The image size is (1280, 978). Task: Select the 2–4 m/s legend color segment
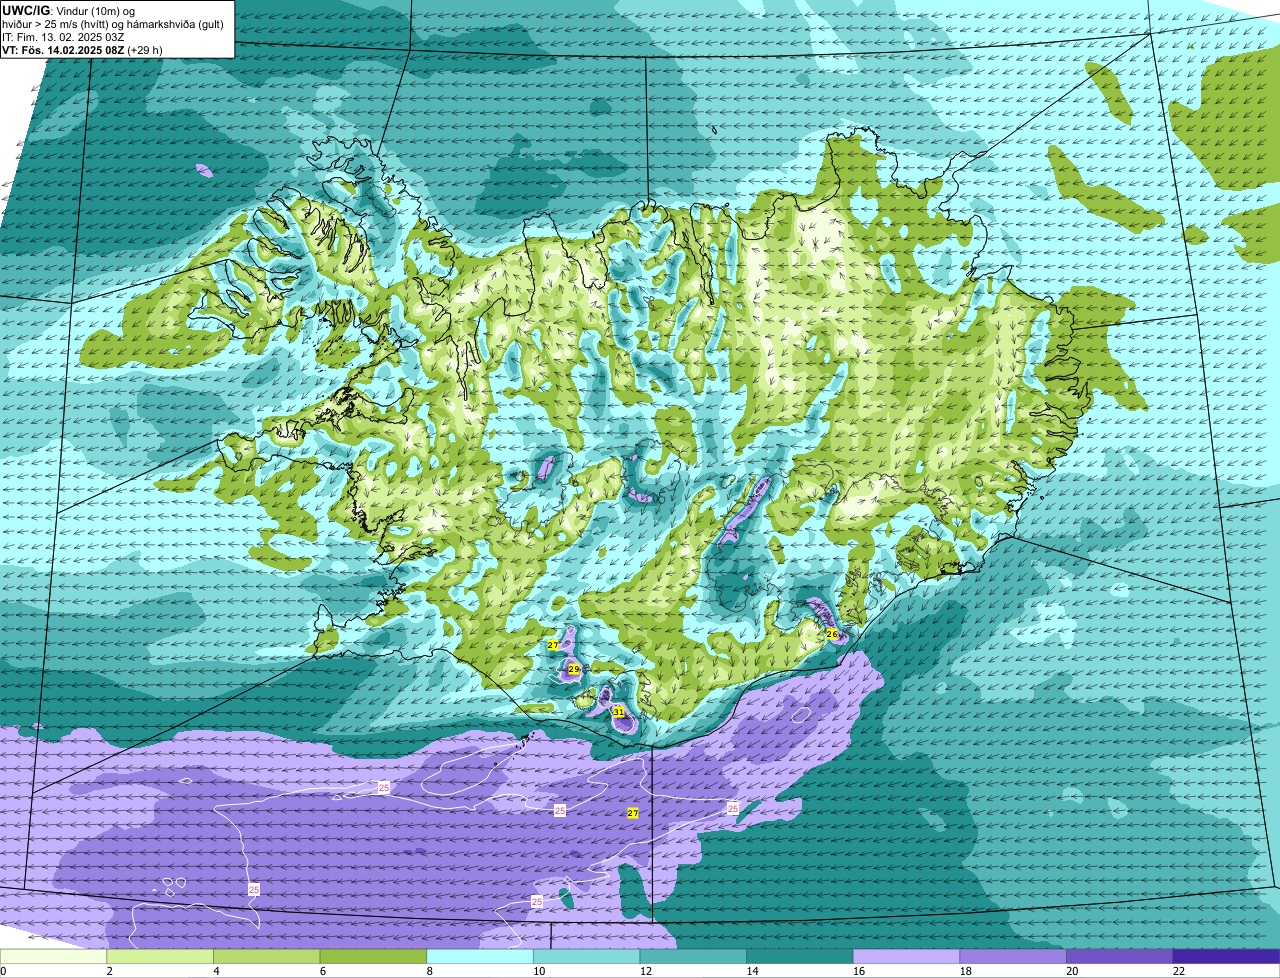160,956
